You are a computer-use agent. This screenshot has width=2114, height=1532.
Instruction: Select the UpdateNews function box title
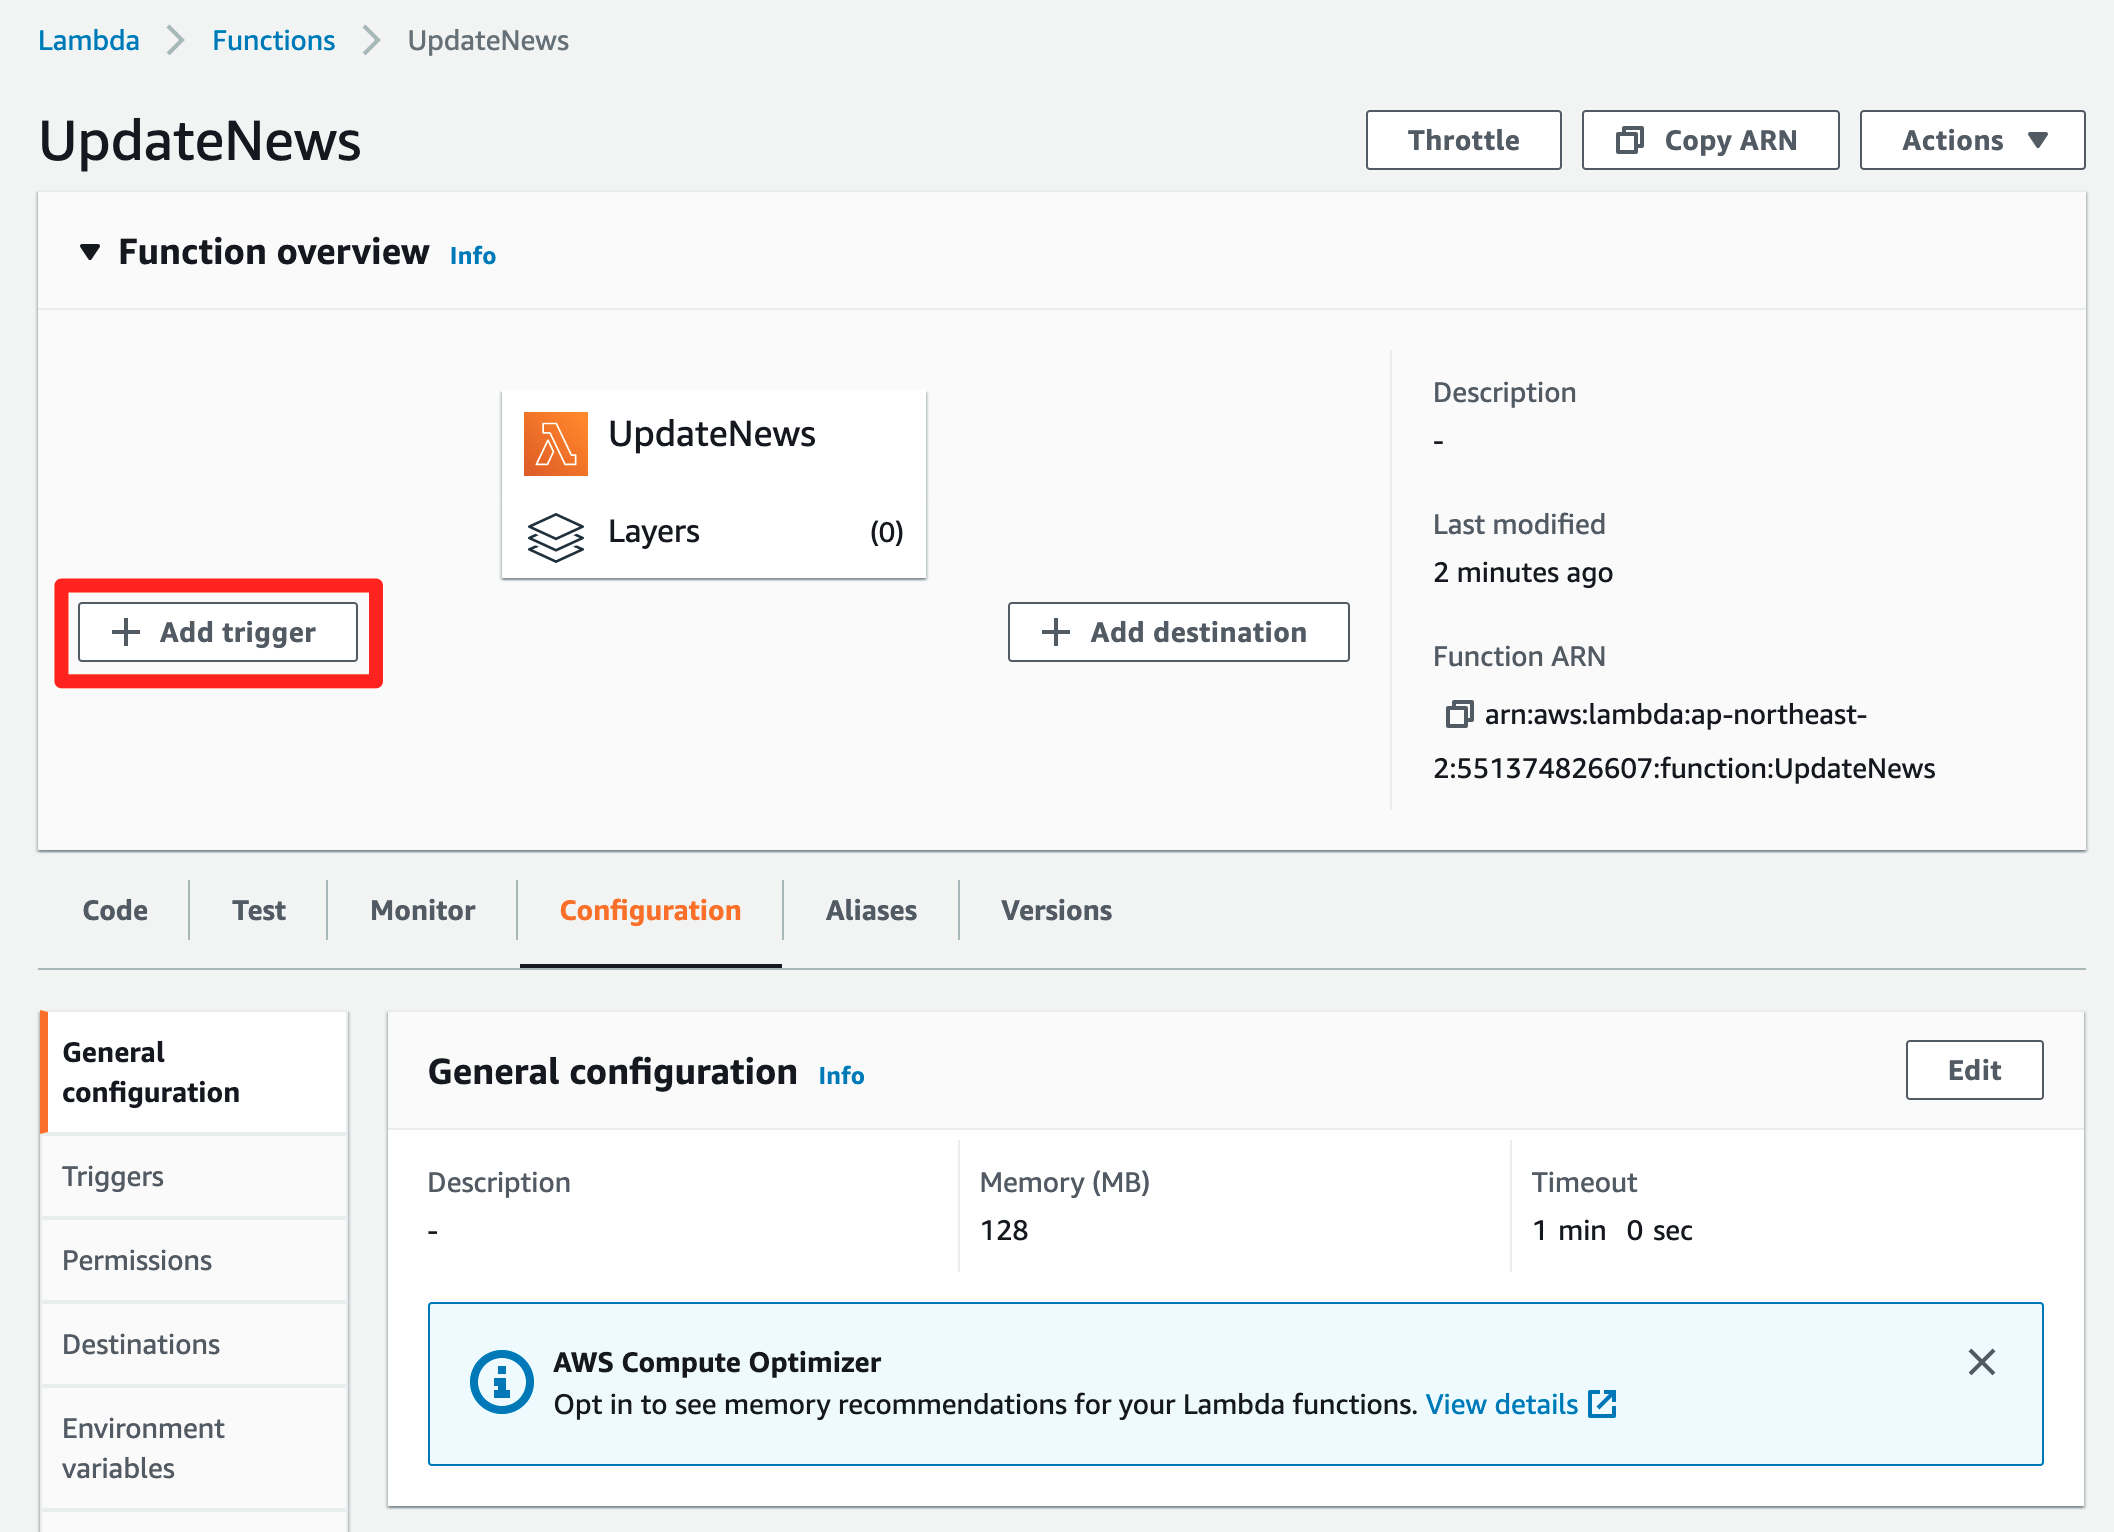[x=711, y=434]
